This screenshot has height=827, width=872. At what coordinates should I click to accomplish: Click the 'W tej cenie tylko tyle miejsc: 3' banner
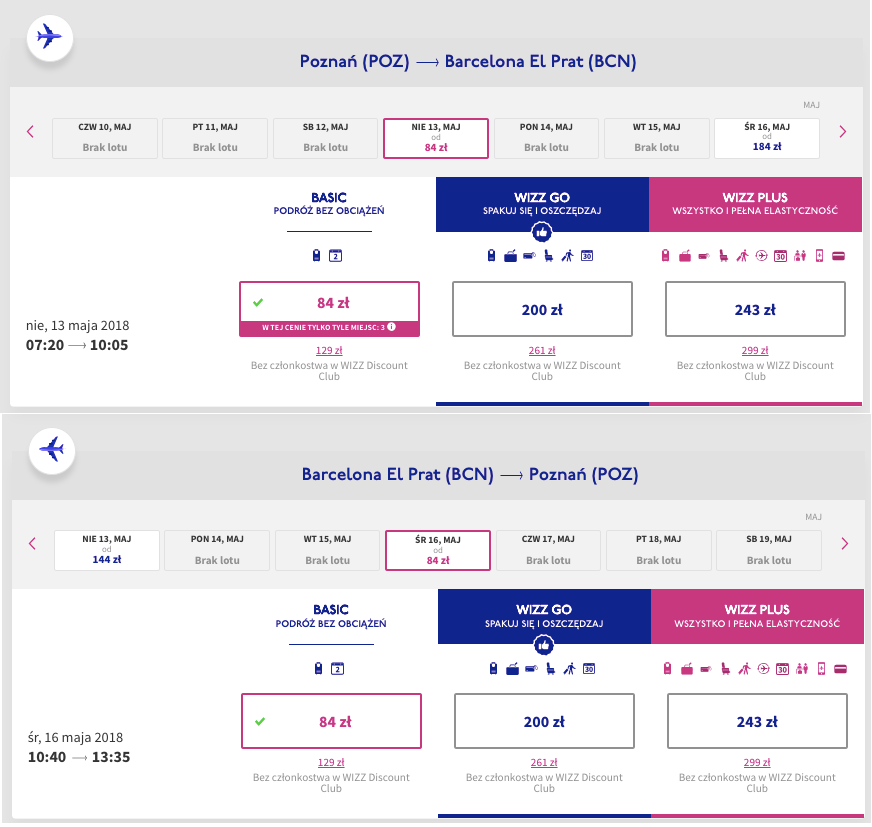(329, 328)
